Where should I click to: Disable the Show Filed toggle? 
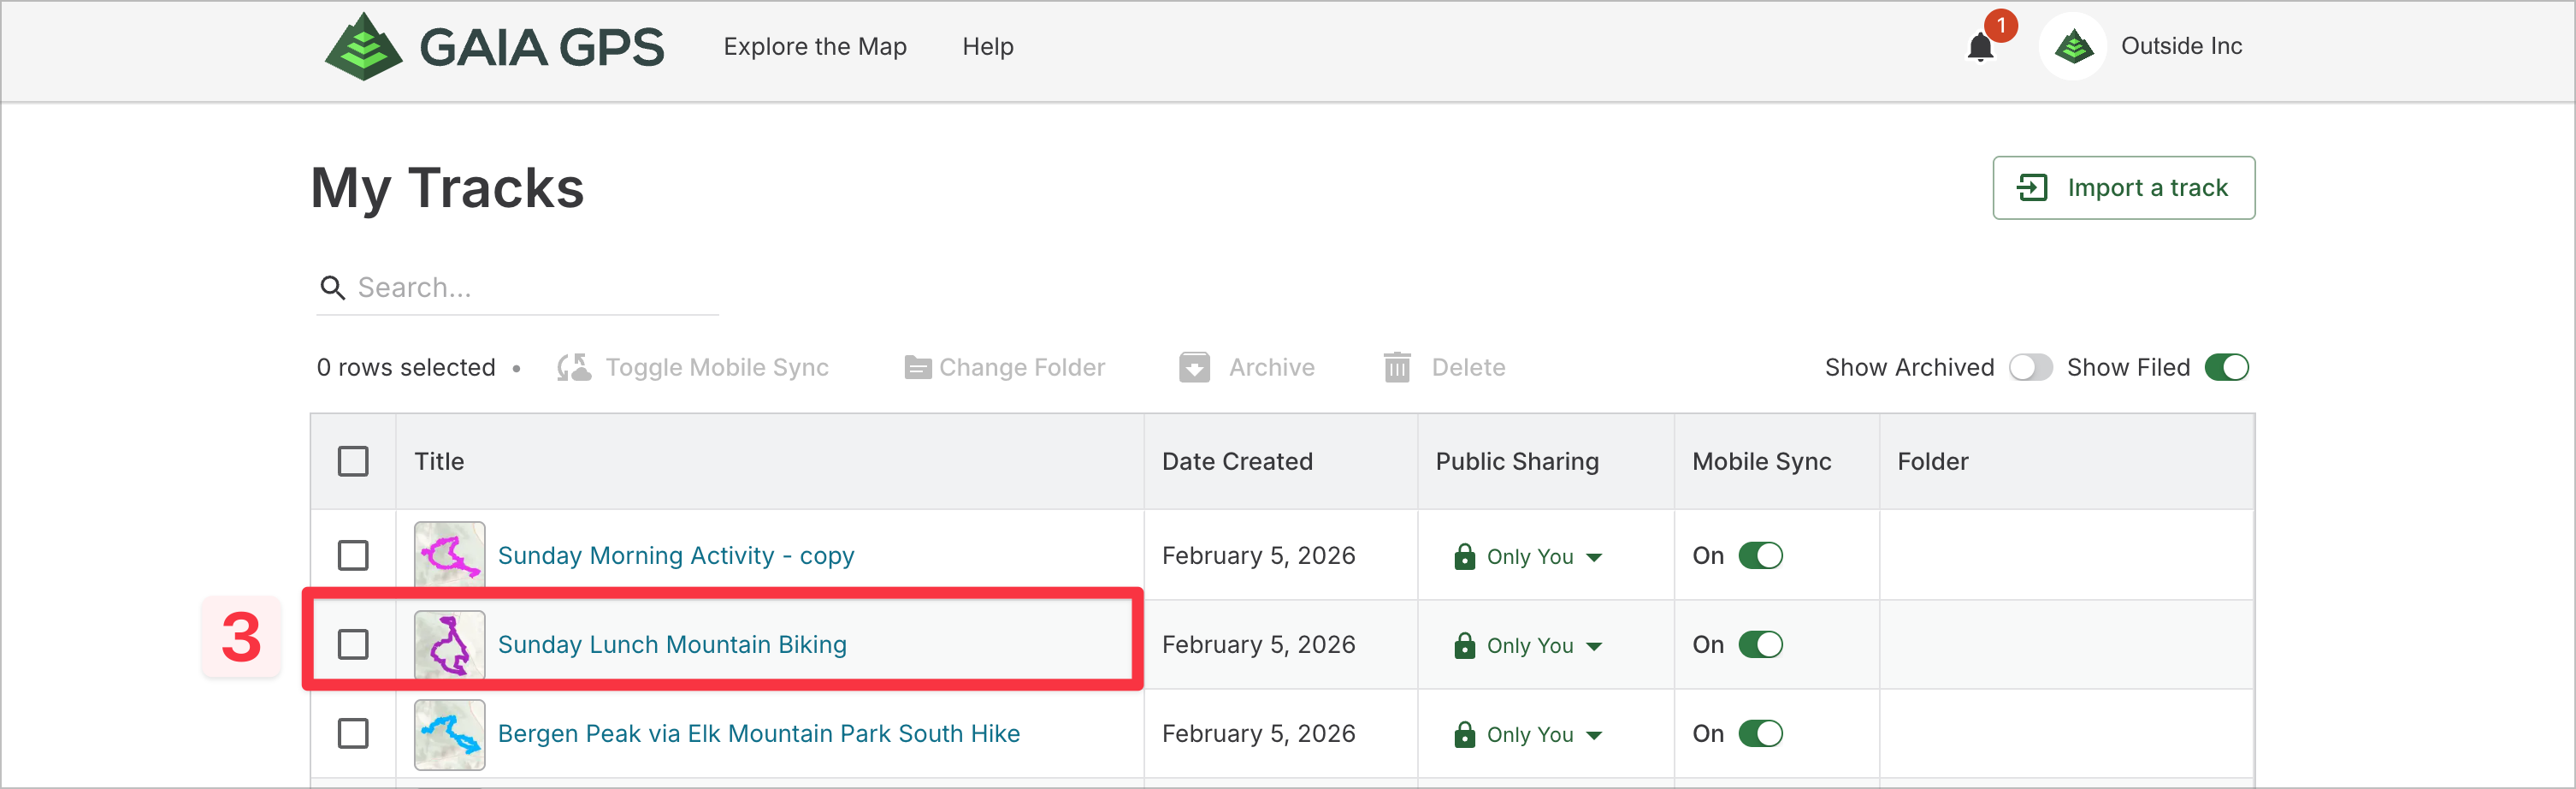[2226, 368]
